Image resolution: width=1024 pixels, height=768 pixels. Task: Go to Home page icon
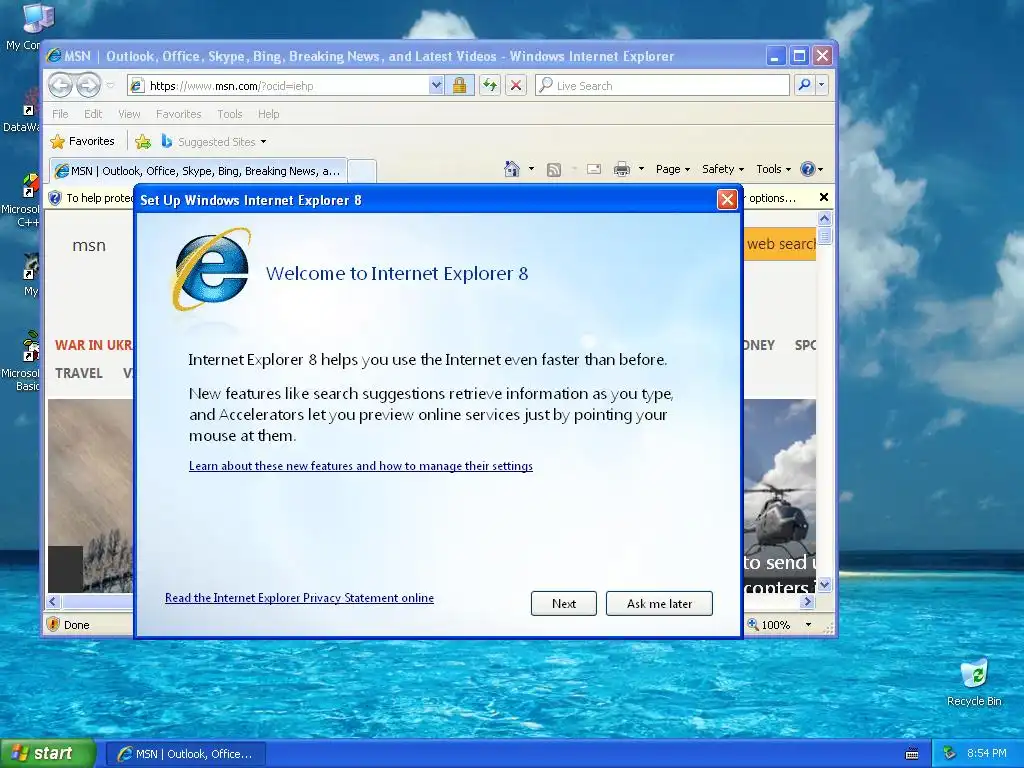click(x=512, y=169)
